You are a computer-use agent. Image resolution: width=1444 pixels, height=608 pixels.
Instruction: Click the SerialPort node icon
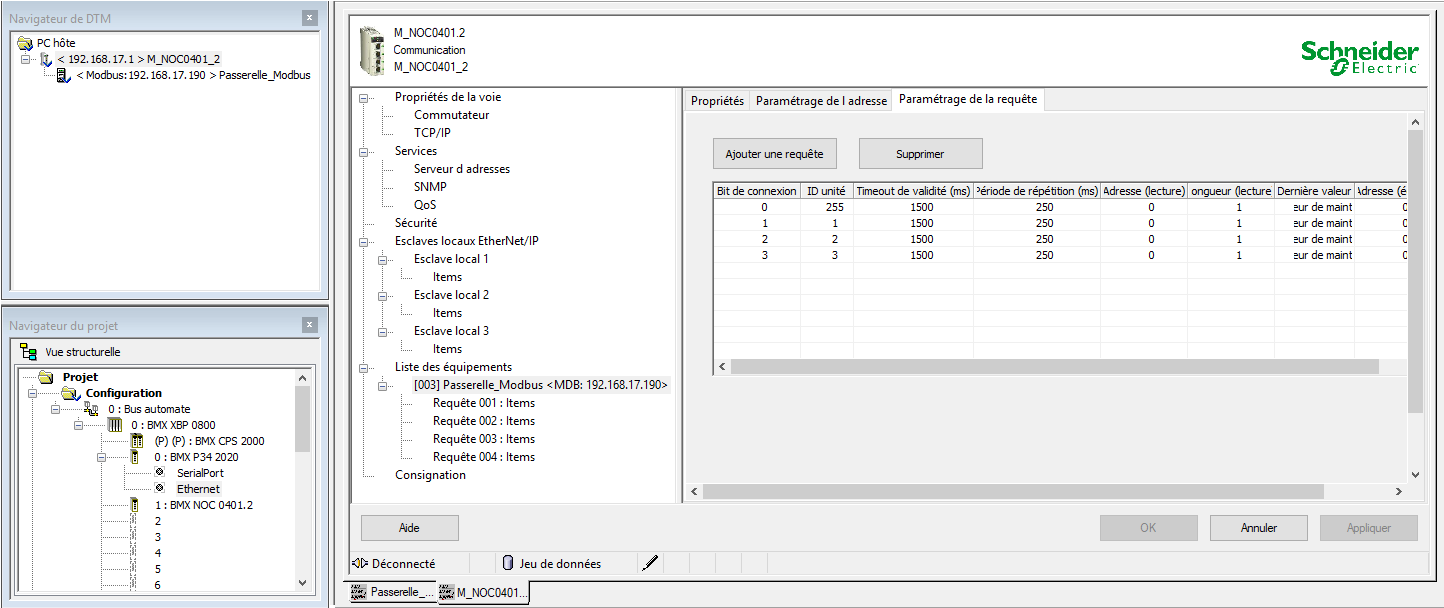click(158, 473)
